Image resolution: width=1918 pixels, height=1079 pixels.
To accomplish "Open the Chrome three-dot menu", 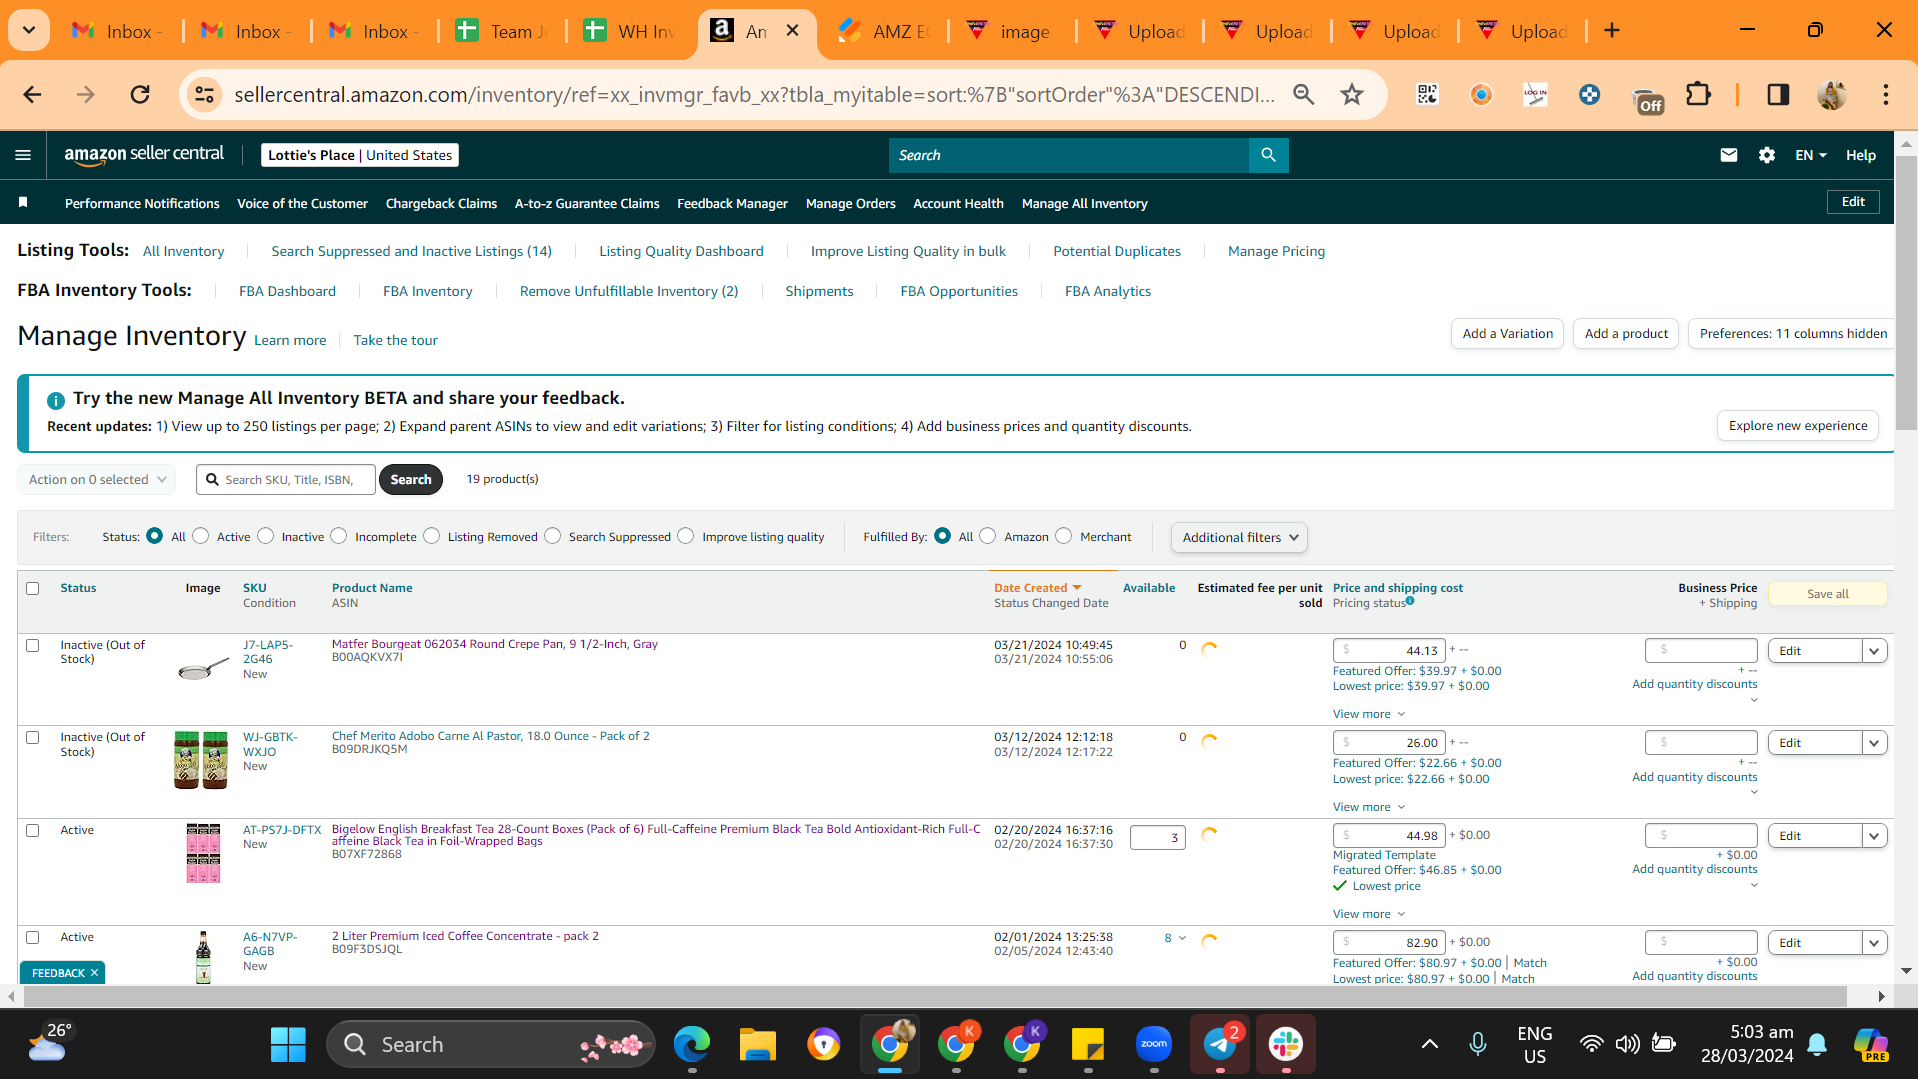I will (1885, 95).
